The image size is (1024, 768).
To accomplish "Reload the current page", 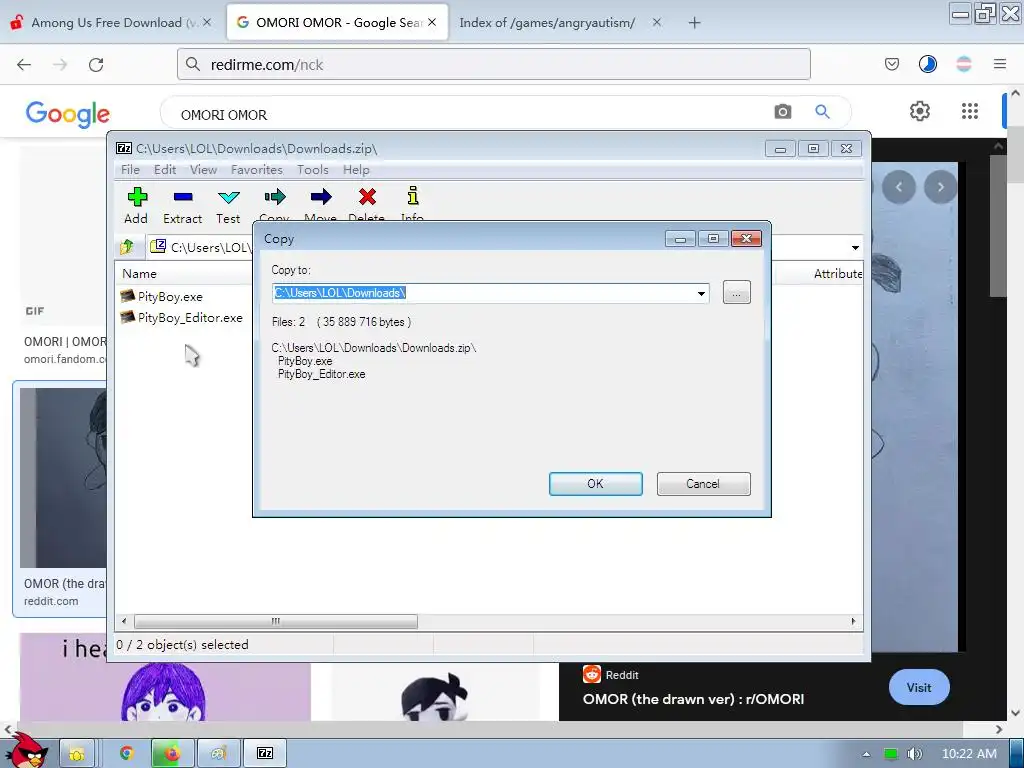I will click(96, 65).
